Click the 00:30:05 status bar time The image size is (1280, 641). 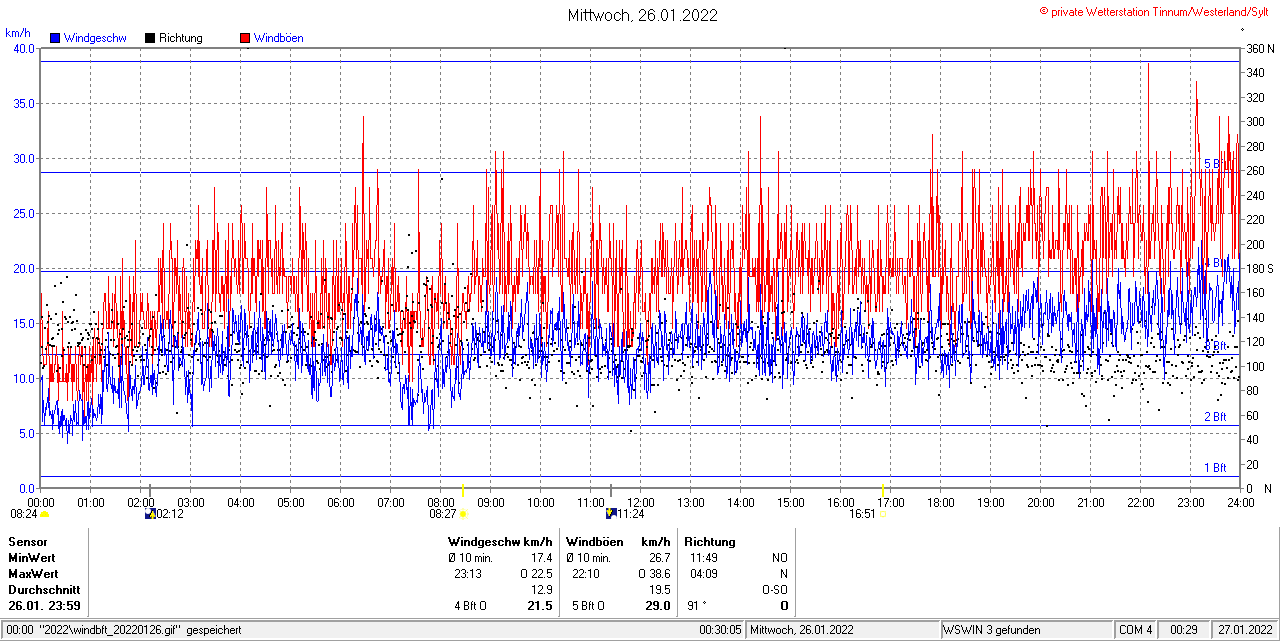[720, 630]
